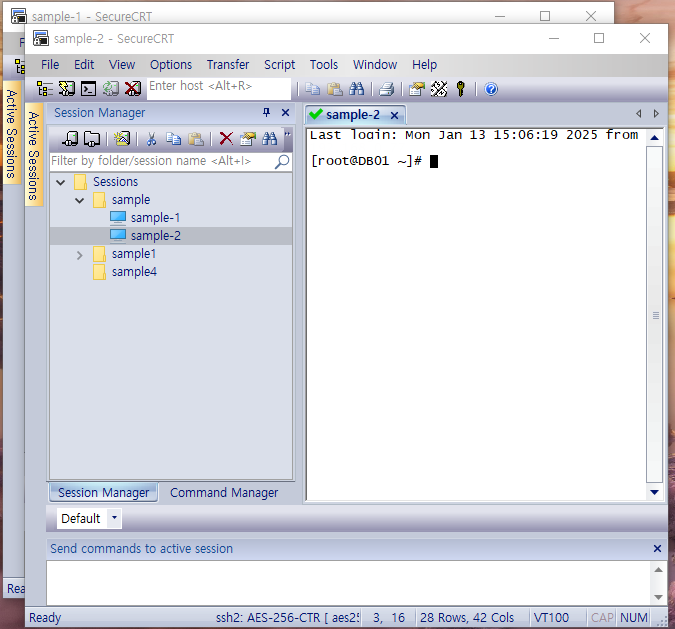Select the sample4 folder
The height and width of the screenshot is (629, 675).
[134, 272]
